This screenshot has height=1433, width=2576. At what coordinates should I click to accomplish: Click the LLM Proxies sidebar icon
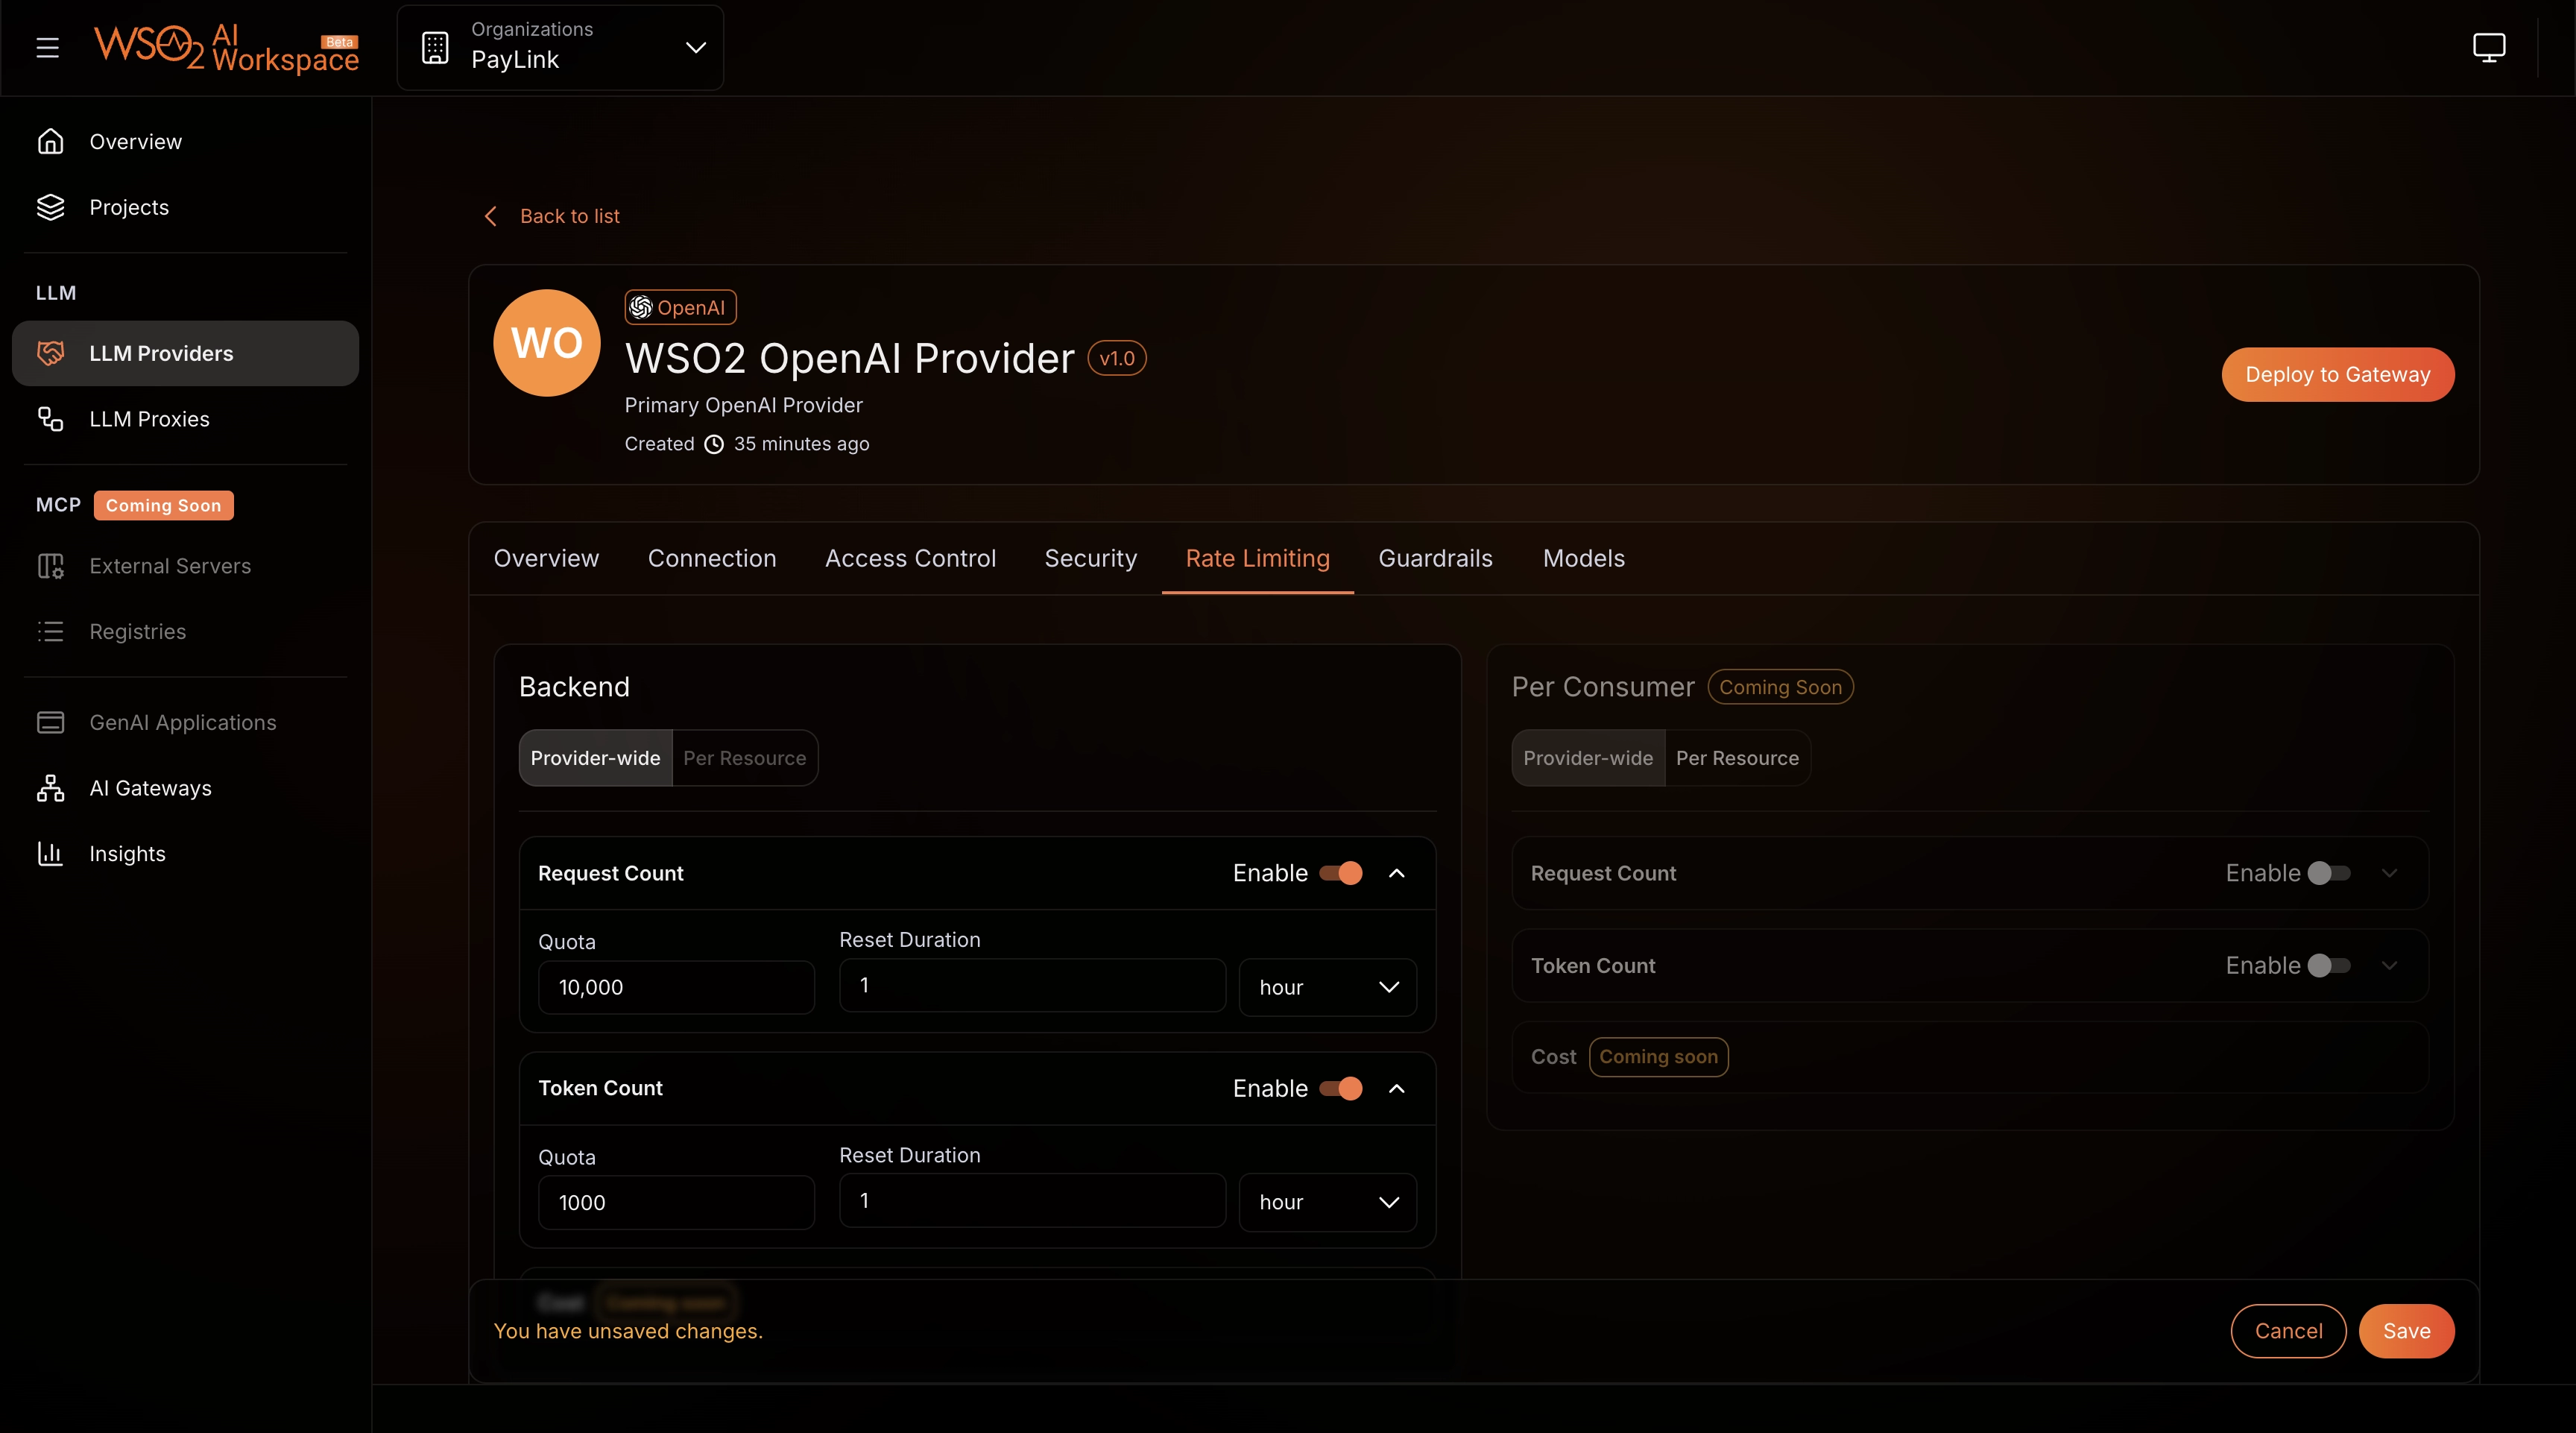coord(50,419)
